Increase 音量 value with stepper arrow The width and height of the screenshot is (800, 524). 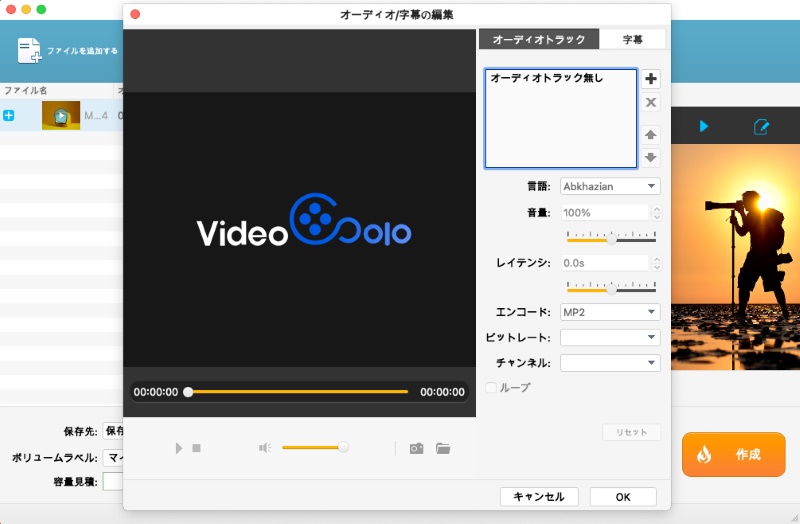point(657,209)
